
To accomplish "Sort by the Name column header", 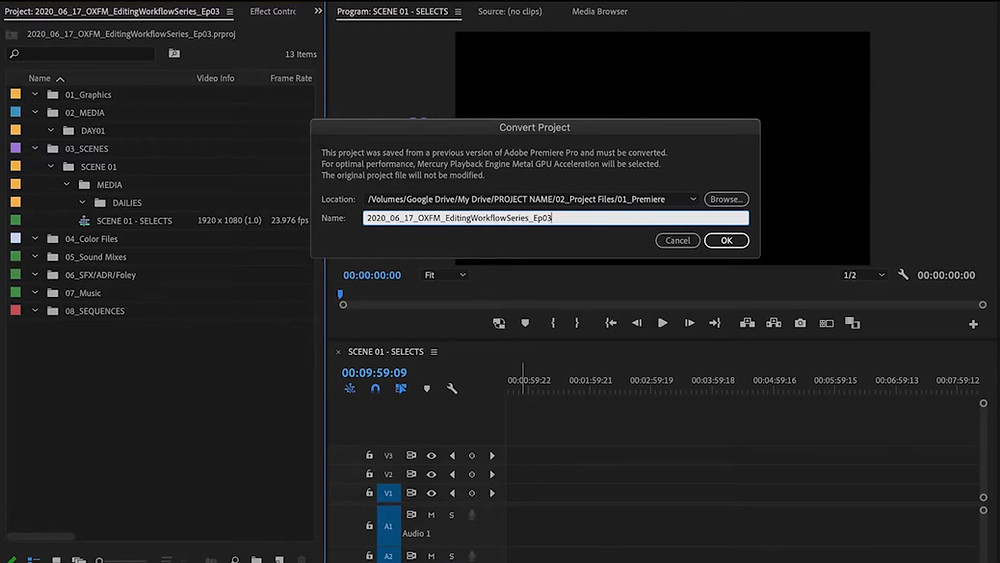I will 39,78.
